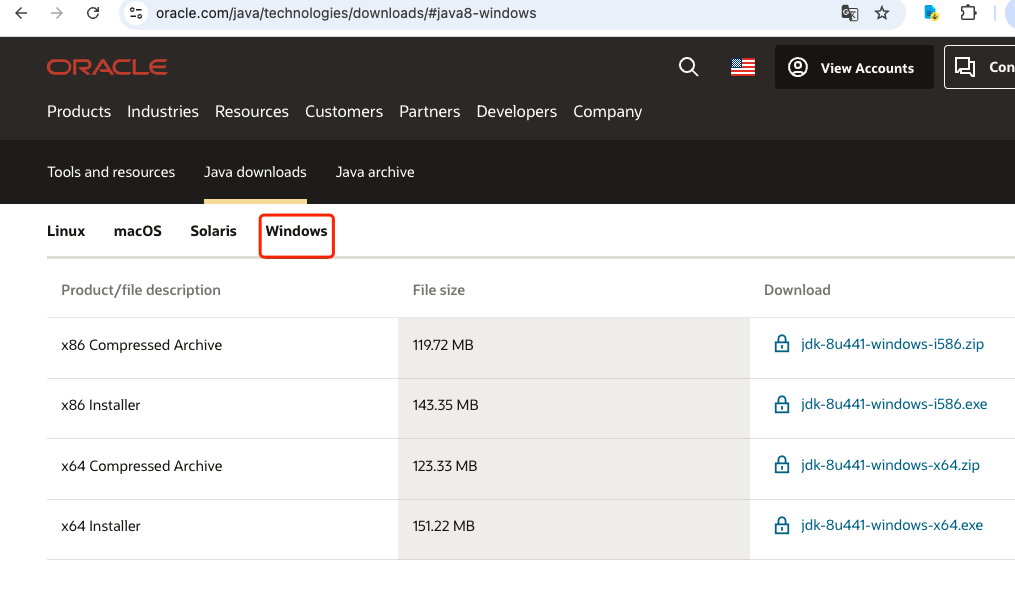The width and height of the screenshot is (1015, 590).
Task: Click the browser forward arrow
Action: tap(57, 13)
